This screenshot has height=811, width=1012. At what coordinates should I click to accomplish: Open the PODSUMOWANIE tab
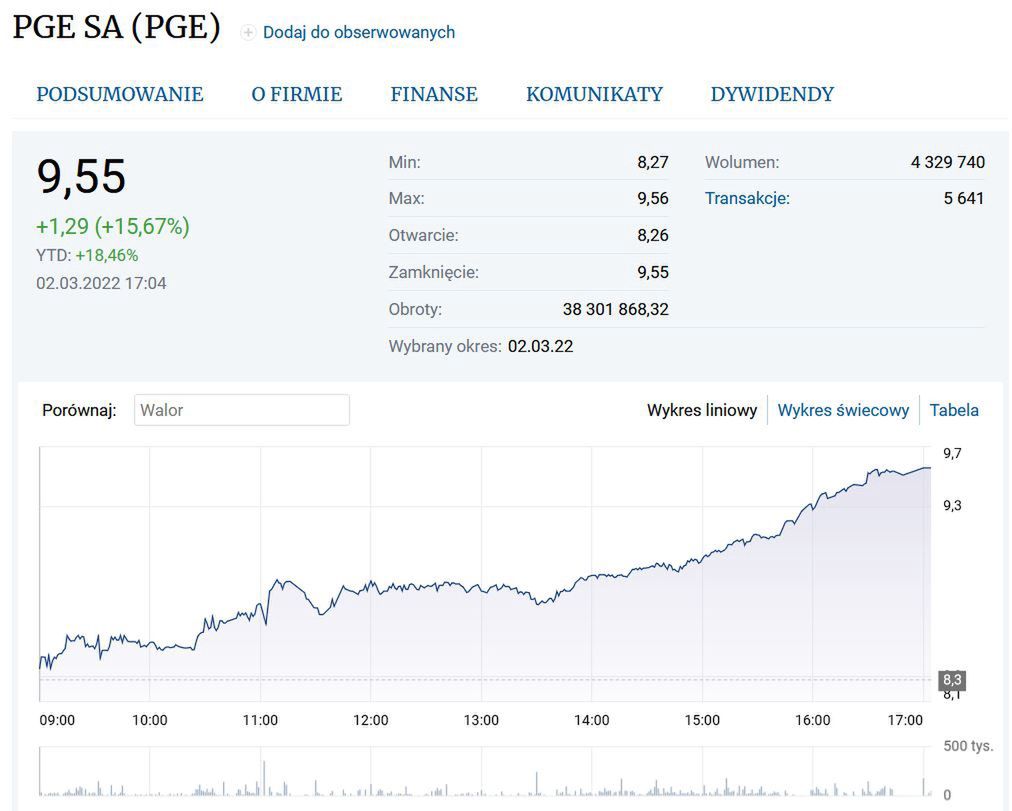tap(120, 94)
